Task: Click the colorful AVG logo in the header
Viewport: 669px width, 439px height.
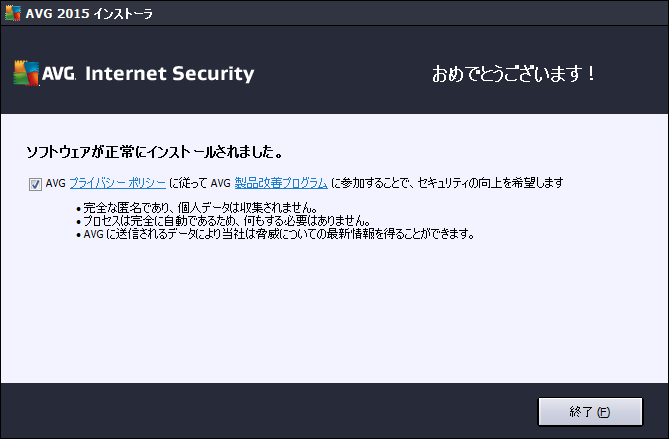Action: 26,73
